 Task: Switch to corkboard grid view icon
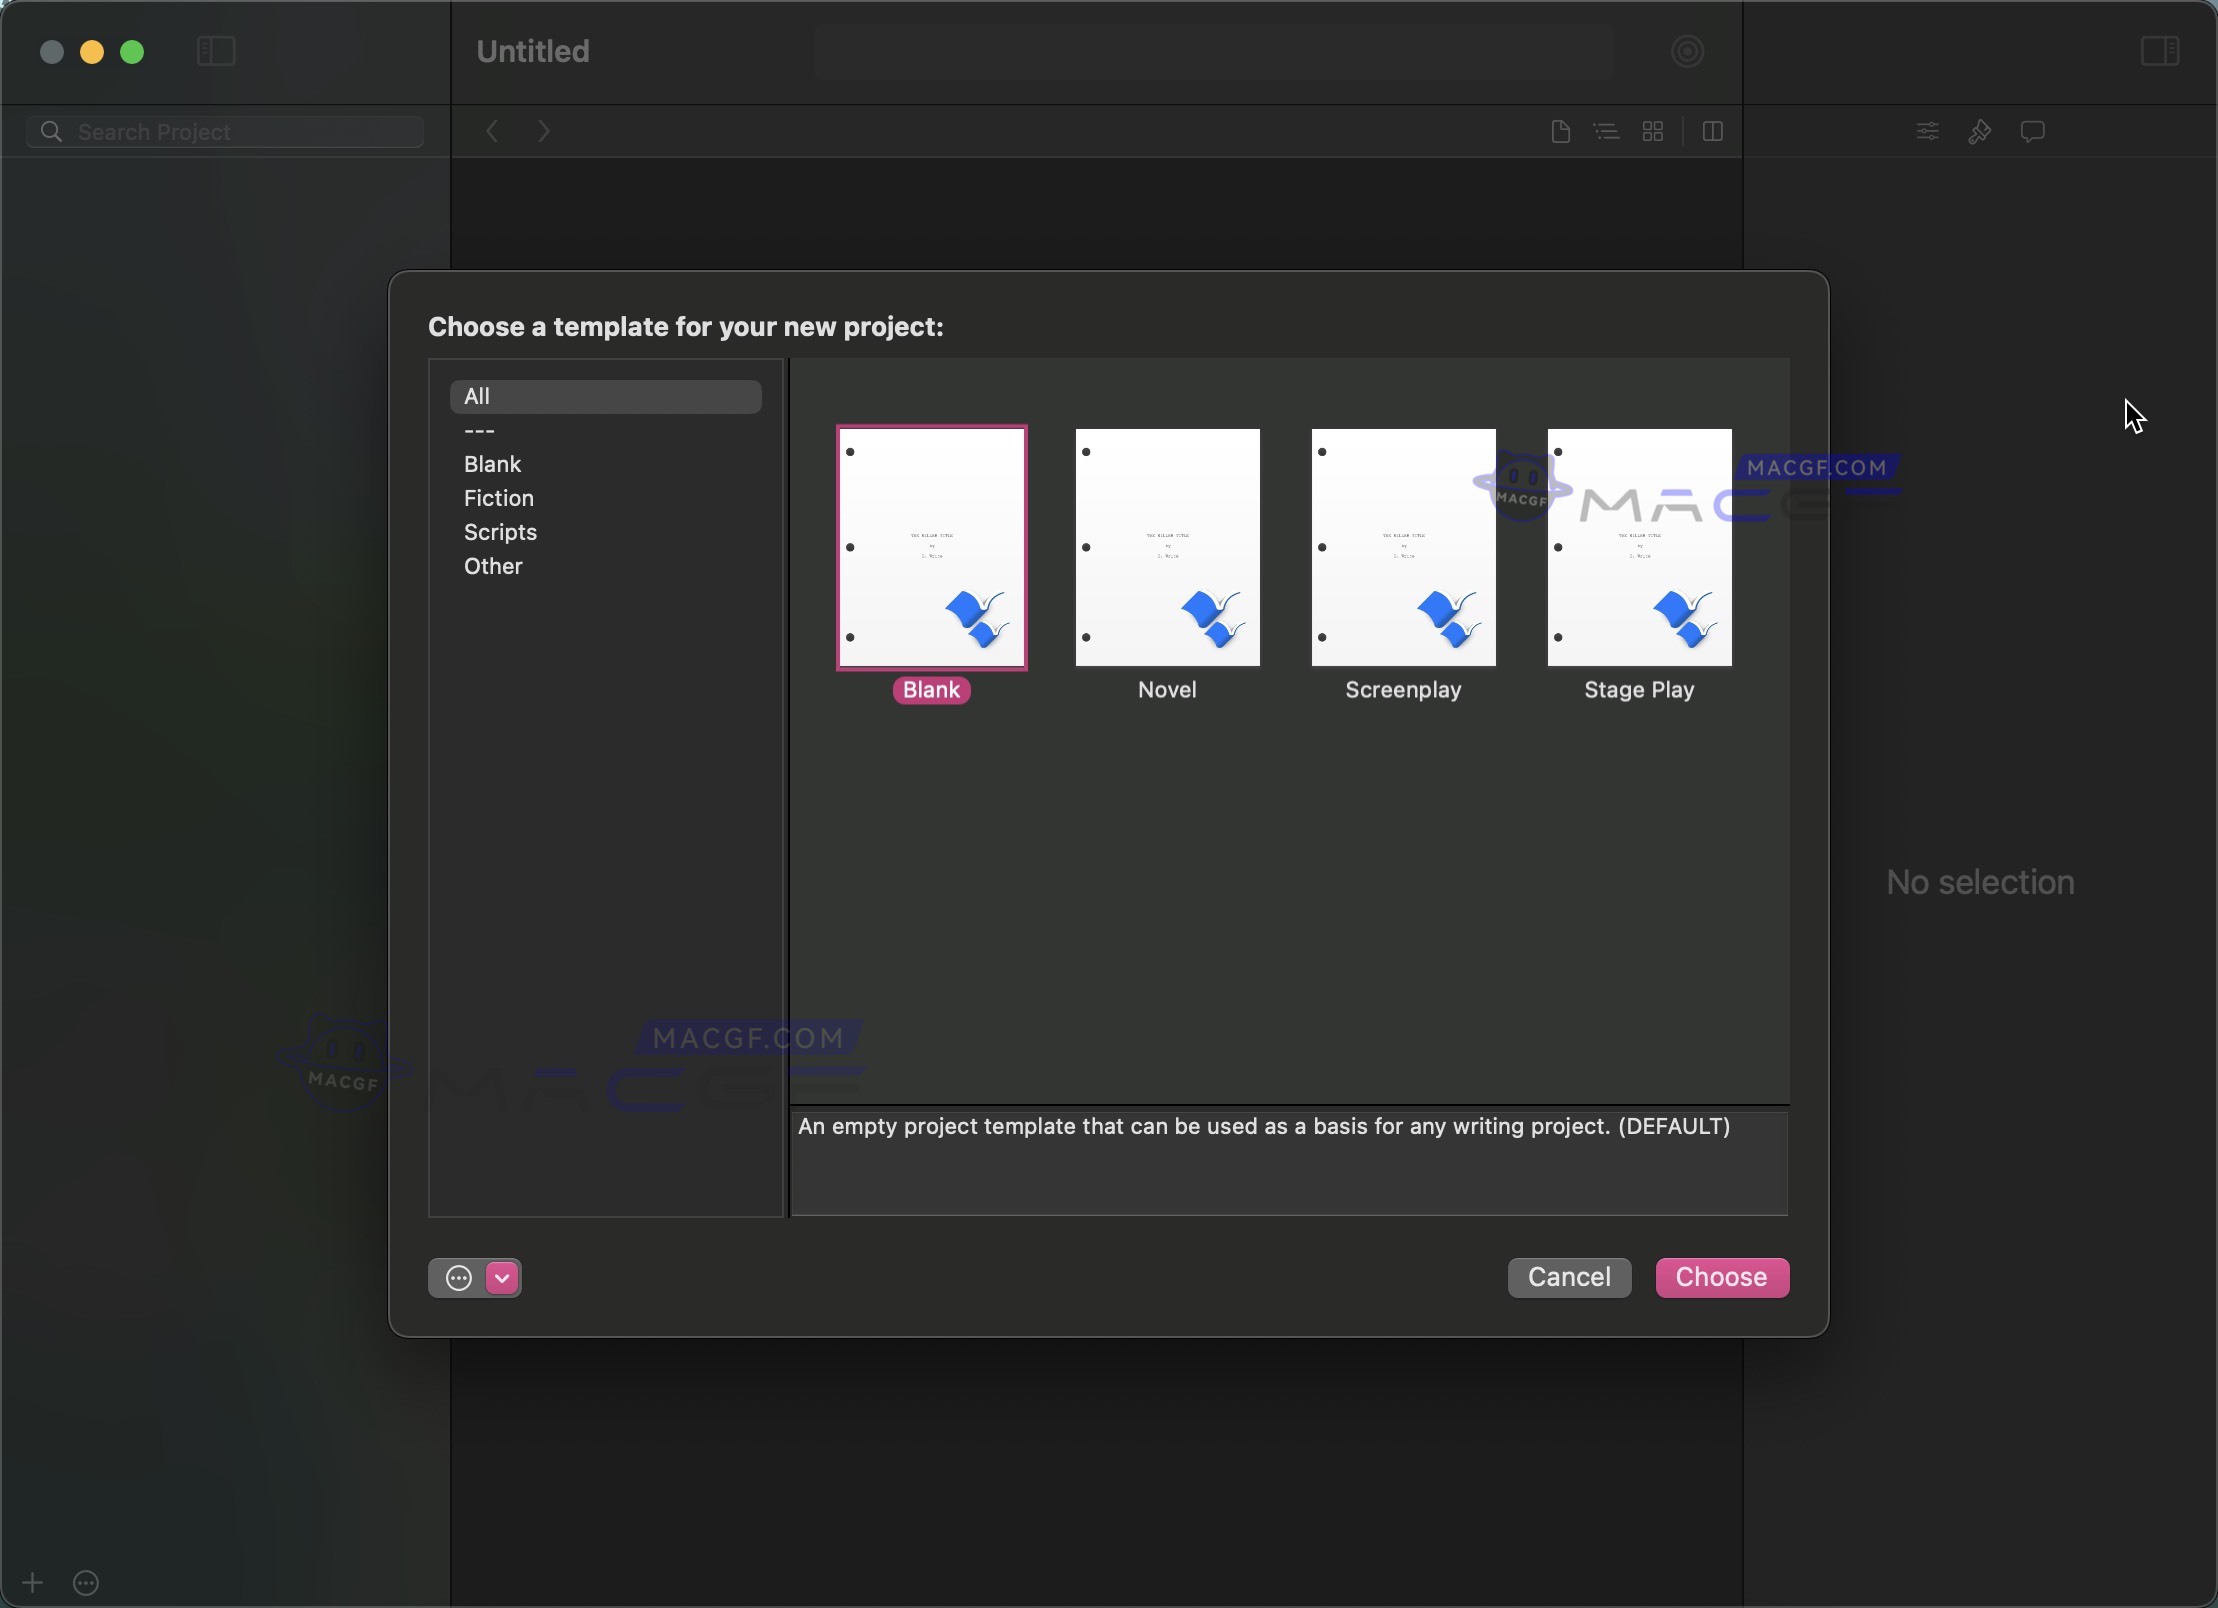coord(1653,132)
